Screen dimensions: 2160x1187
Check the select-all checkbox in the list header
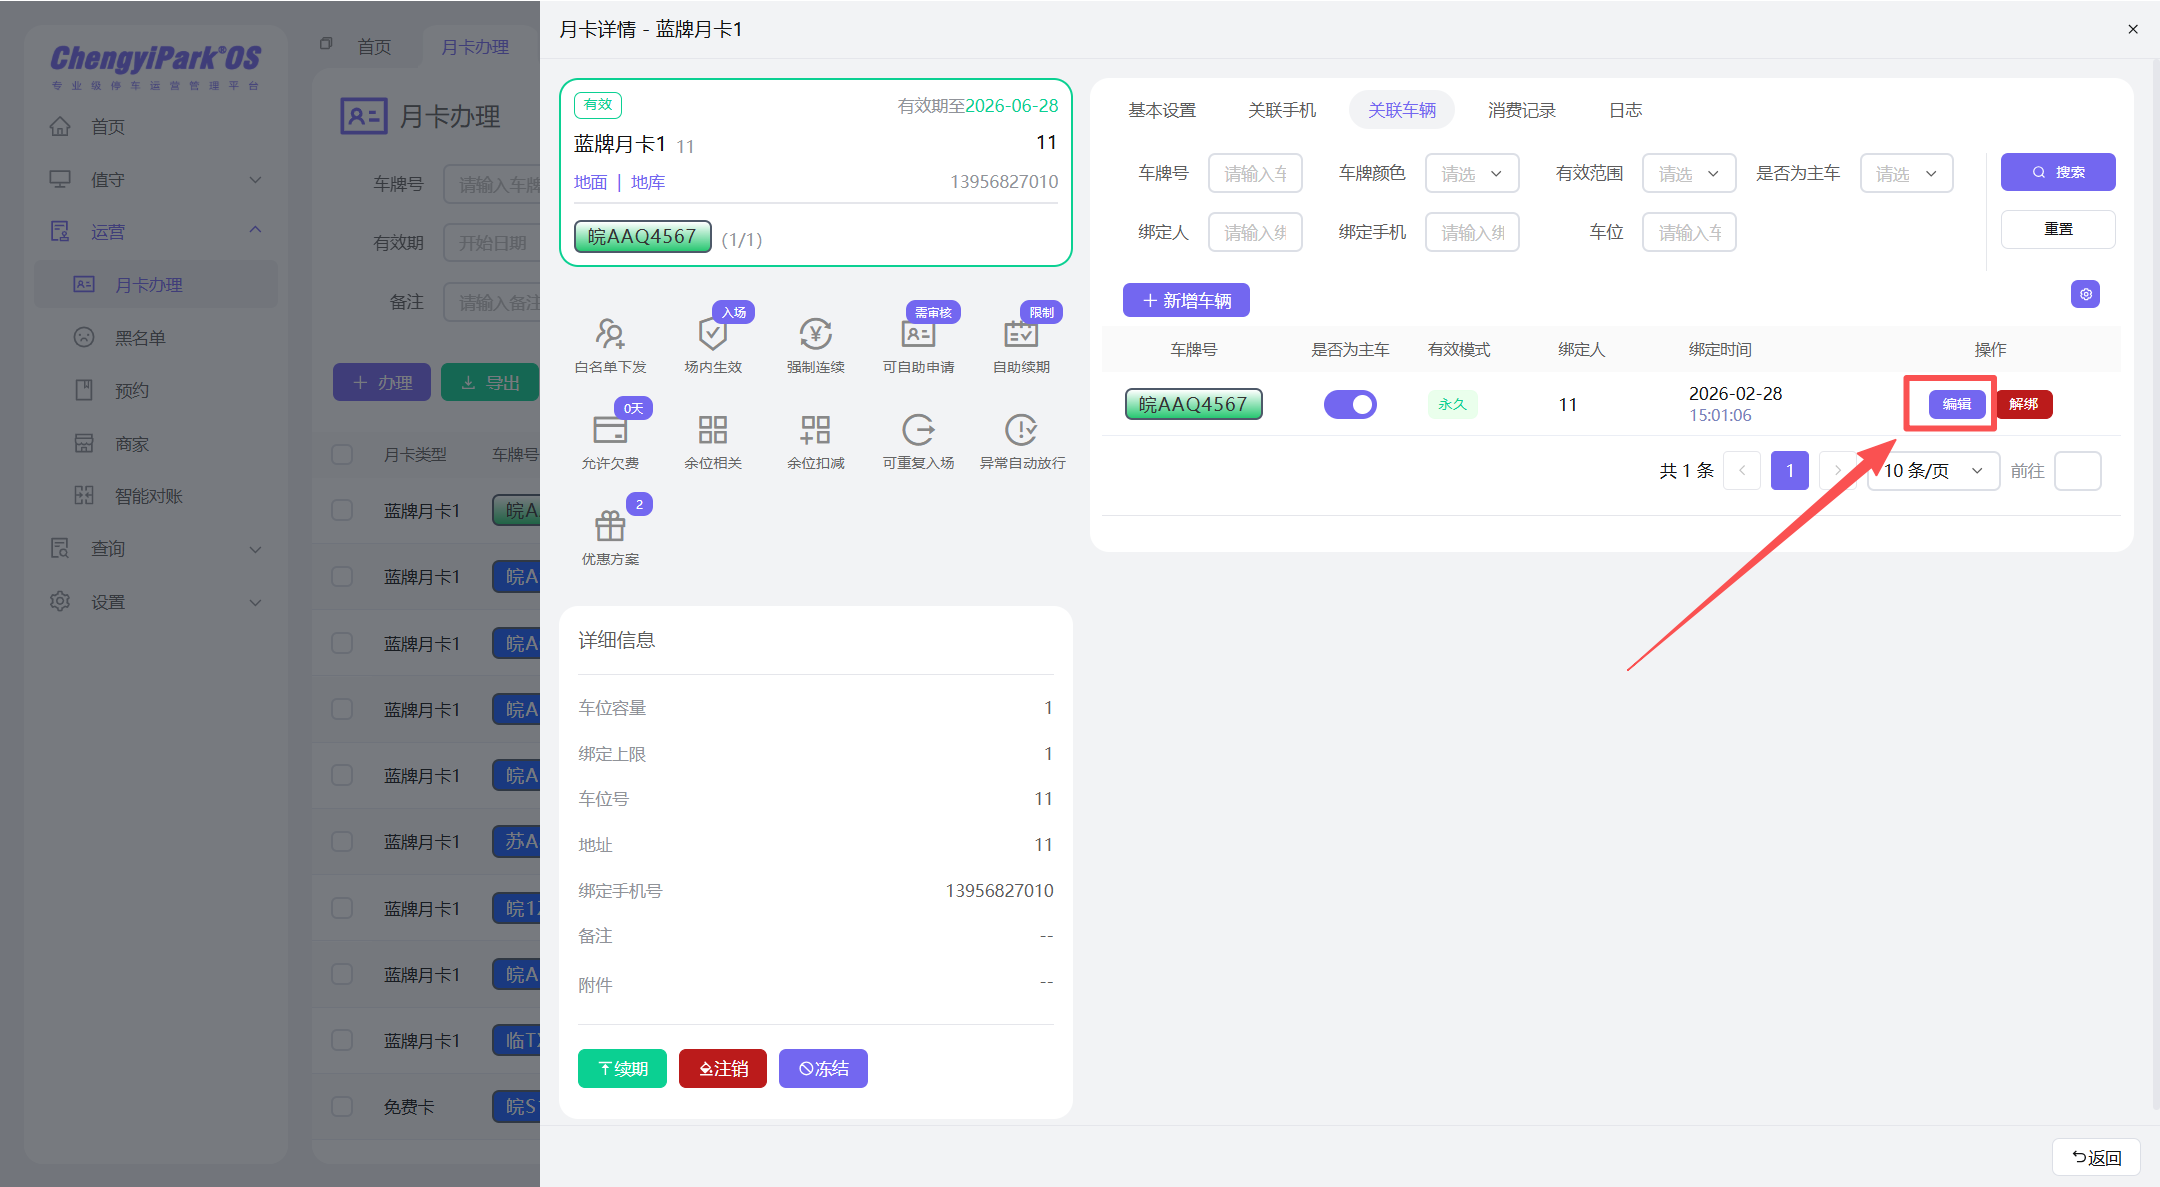pos(342,454)
